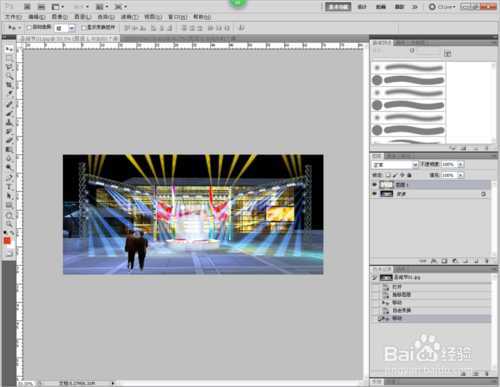Select the Dodge tool
Image resolution: width=500 pixels, height=387 pixels.
9,168
